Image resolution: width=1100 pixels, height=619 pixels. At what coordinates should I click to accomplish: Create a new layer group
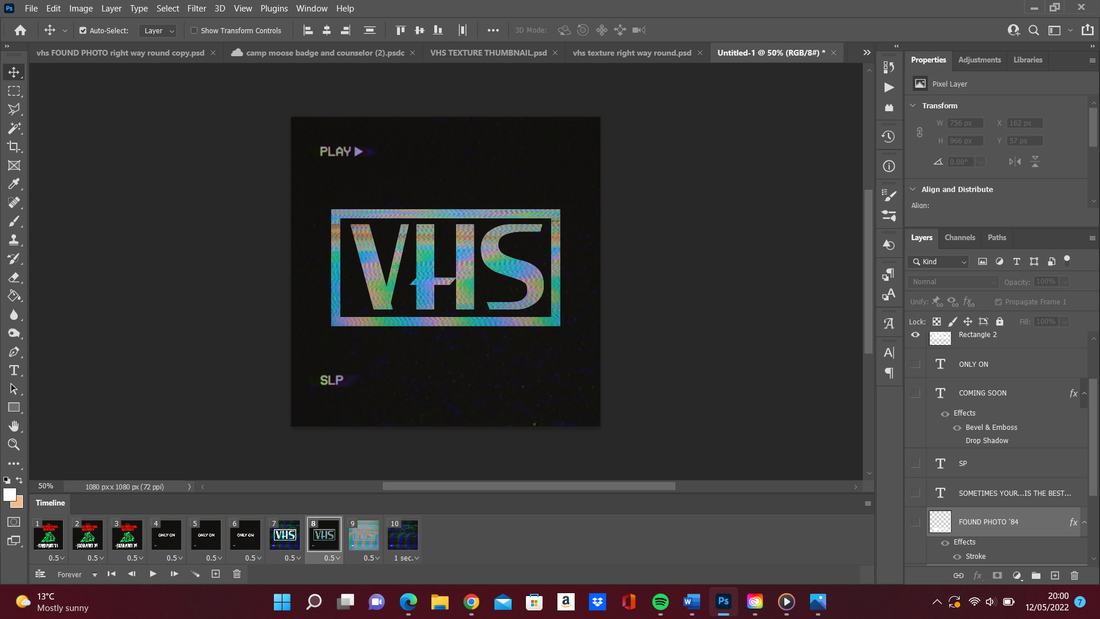coord(1036,575)
